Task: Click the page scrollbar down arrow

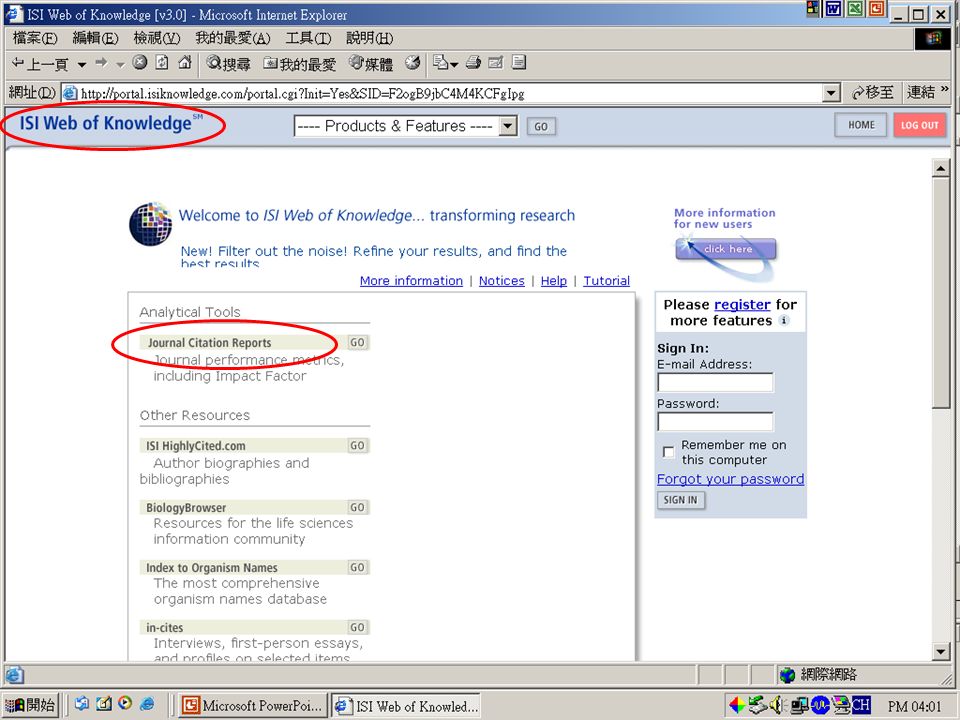Action: tap(941, 651)
